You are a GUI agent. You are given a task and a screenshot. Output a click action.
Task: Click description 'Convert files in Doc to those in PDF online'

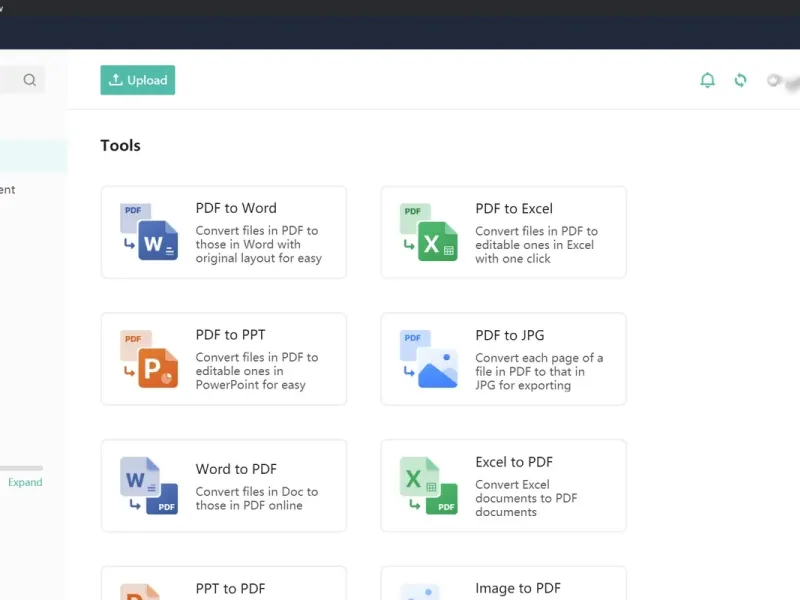257,498
